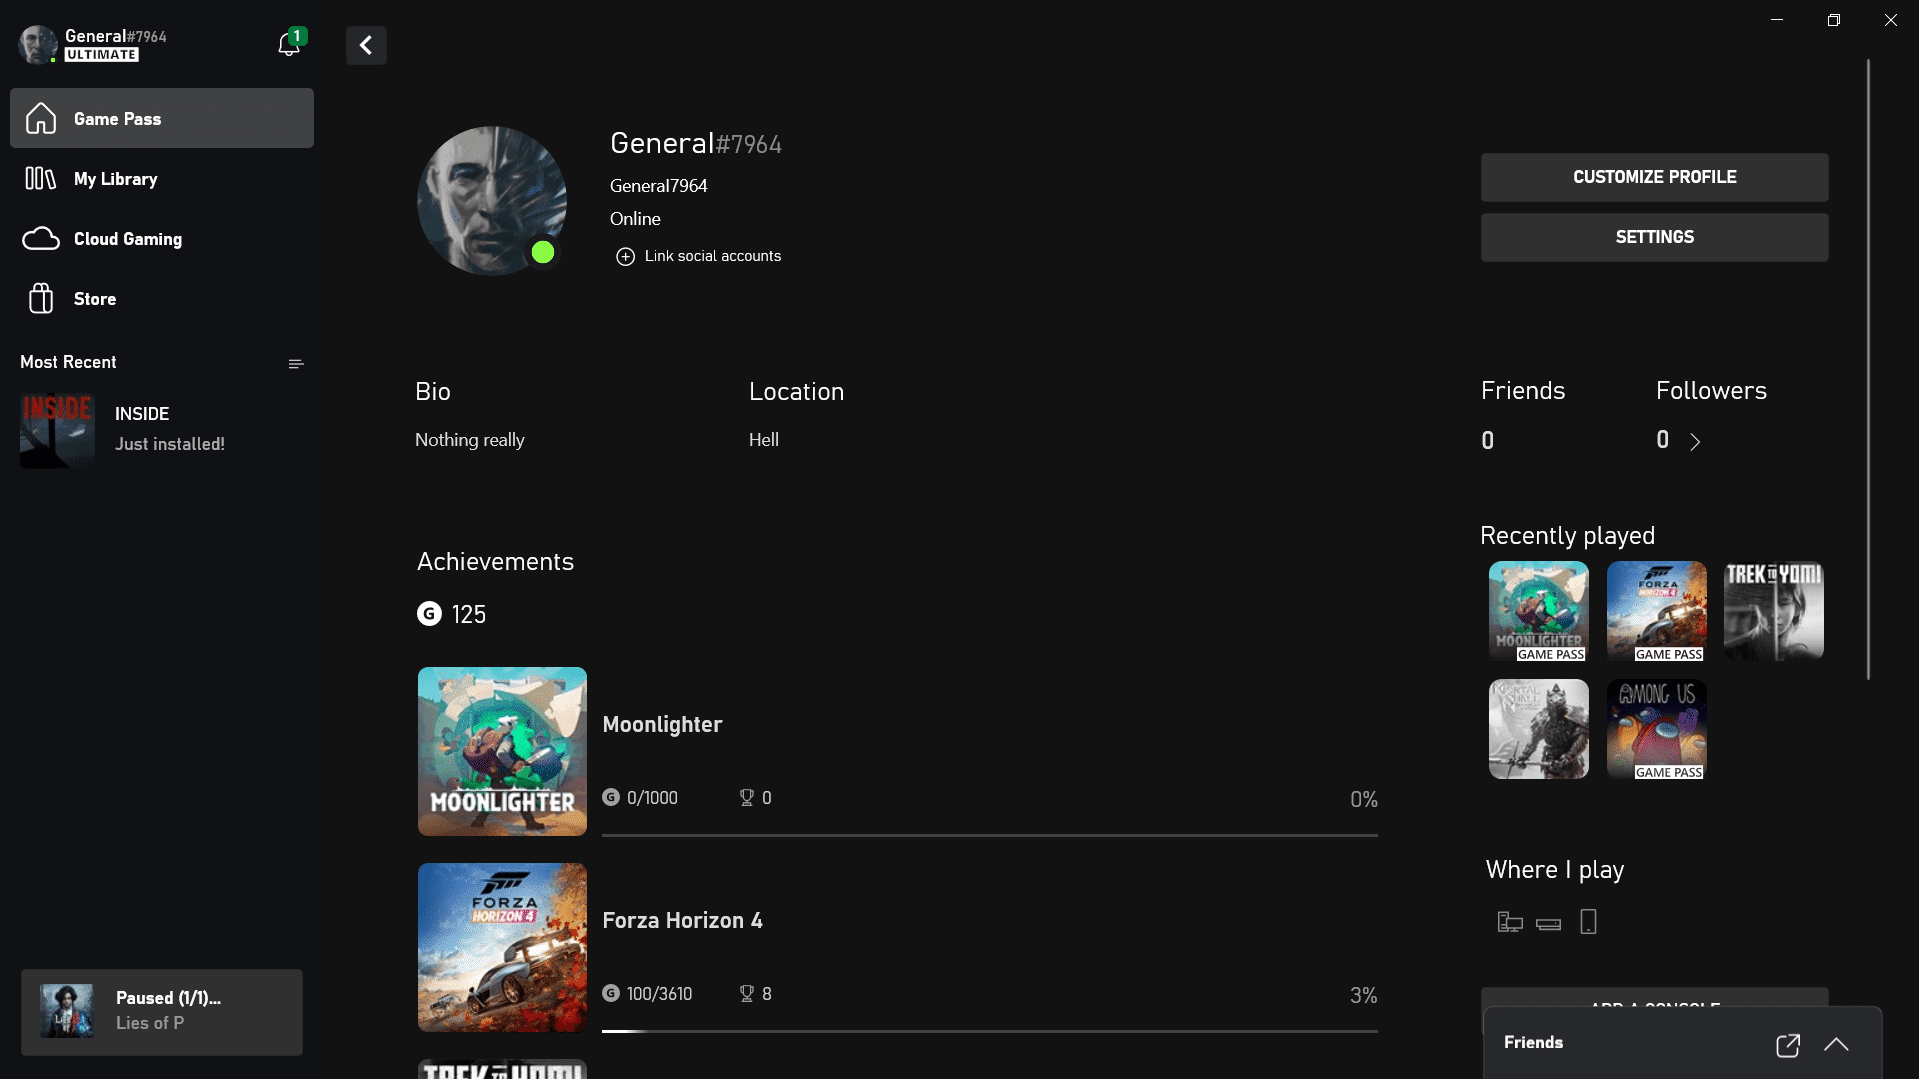
Task: Select the PC icon under Where I play
Action: tap(1509, 921)
